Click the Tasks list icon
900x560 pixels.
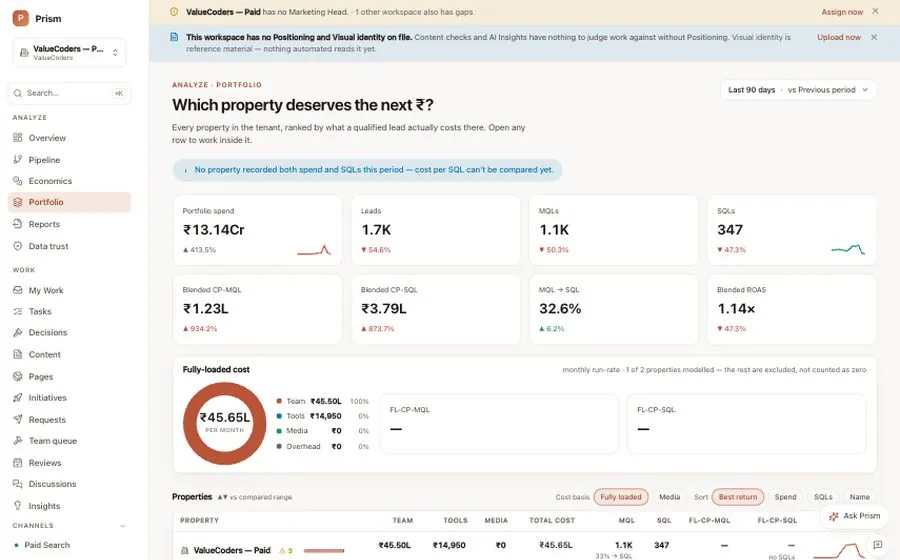click(x=18, y=311)
